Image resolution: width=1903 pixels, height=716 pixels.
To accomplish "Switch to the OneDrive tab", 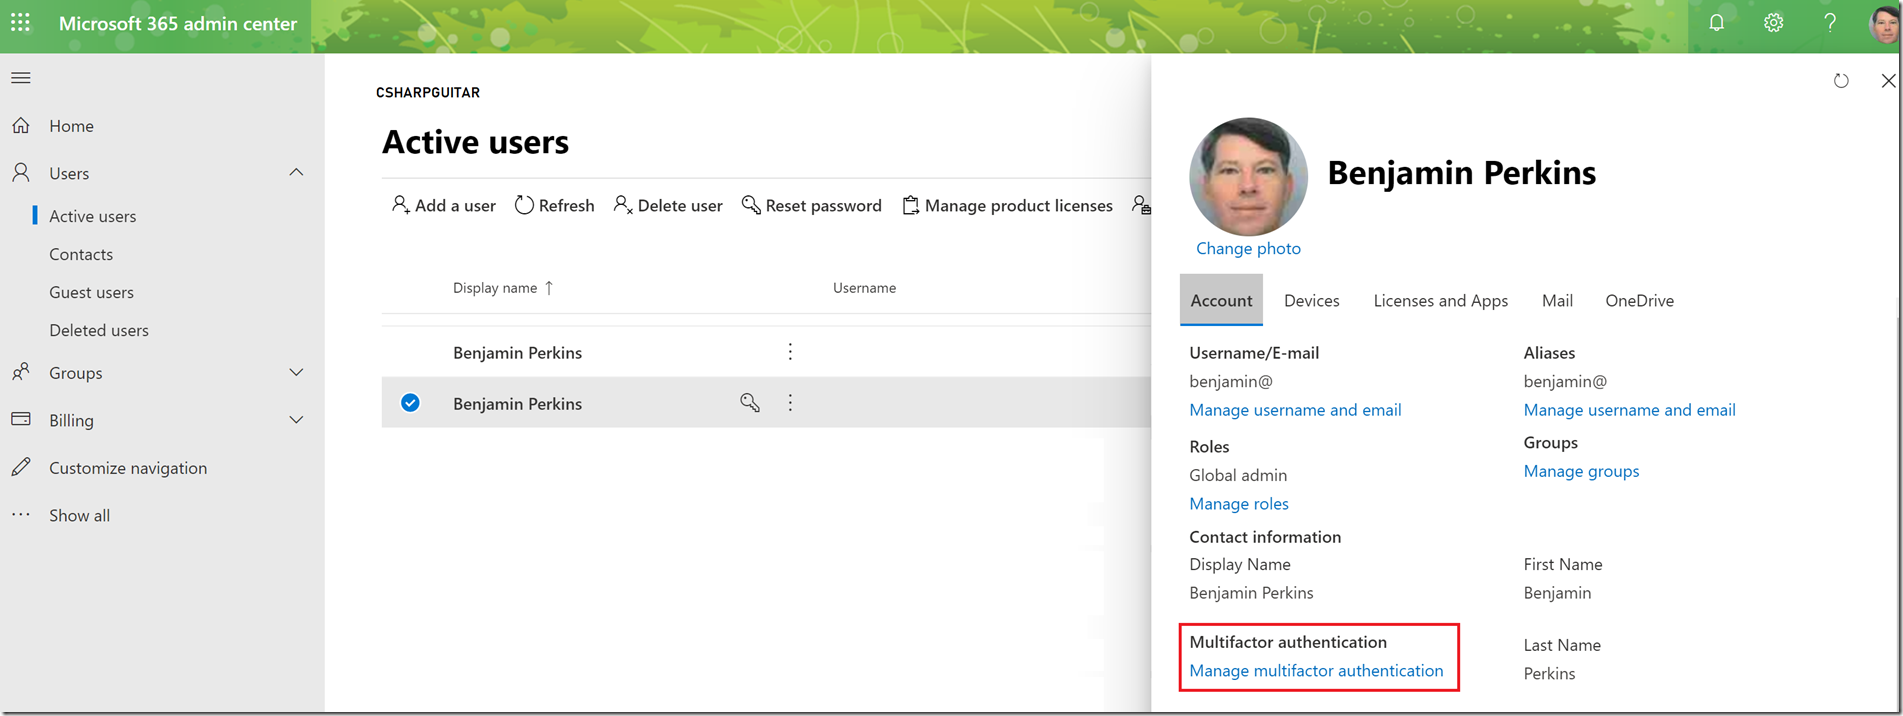I will coord(1640,300).
